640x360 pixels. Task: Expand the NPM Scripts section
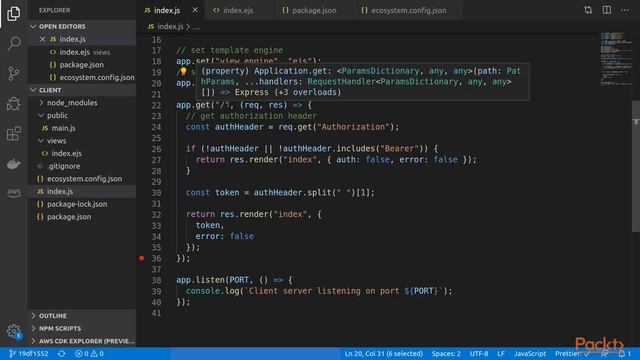(82, 329)
